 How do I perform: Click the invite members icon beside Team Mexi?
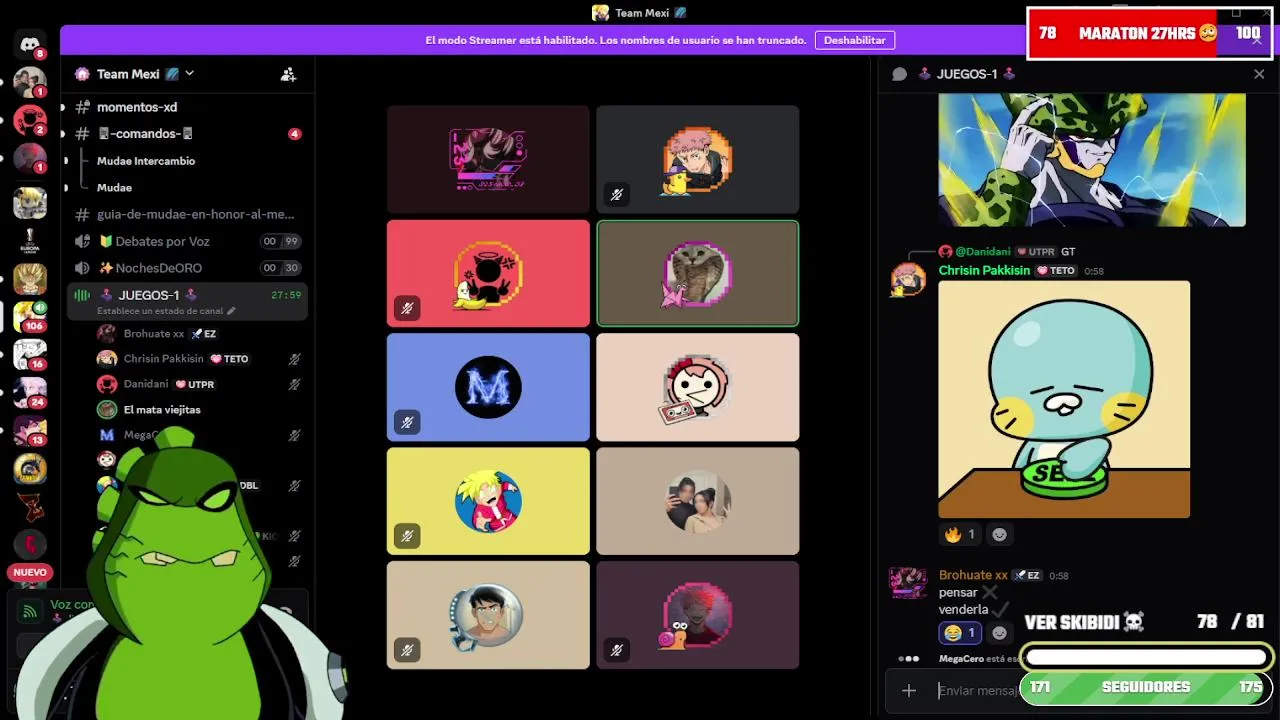288,74
